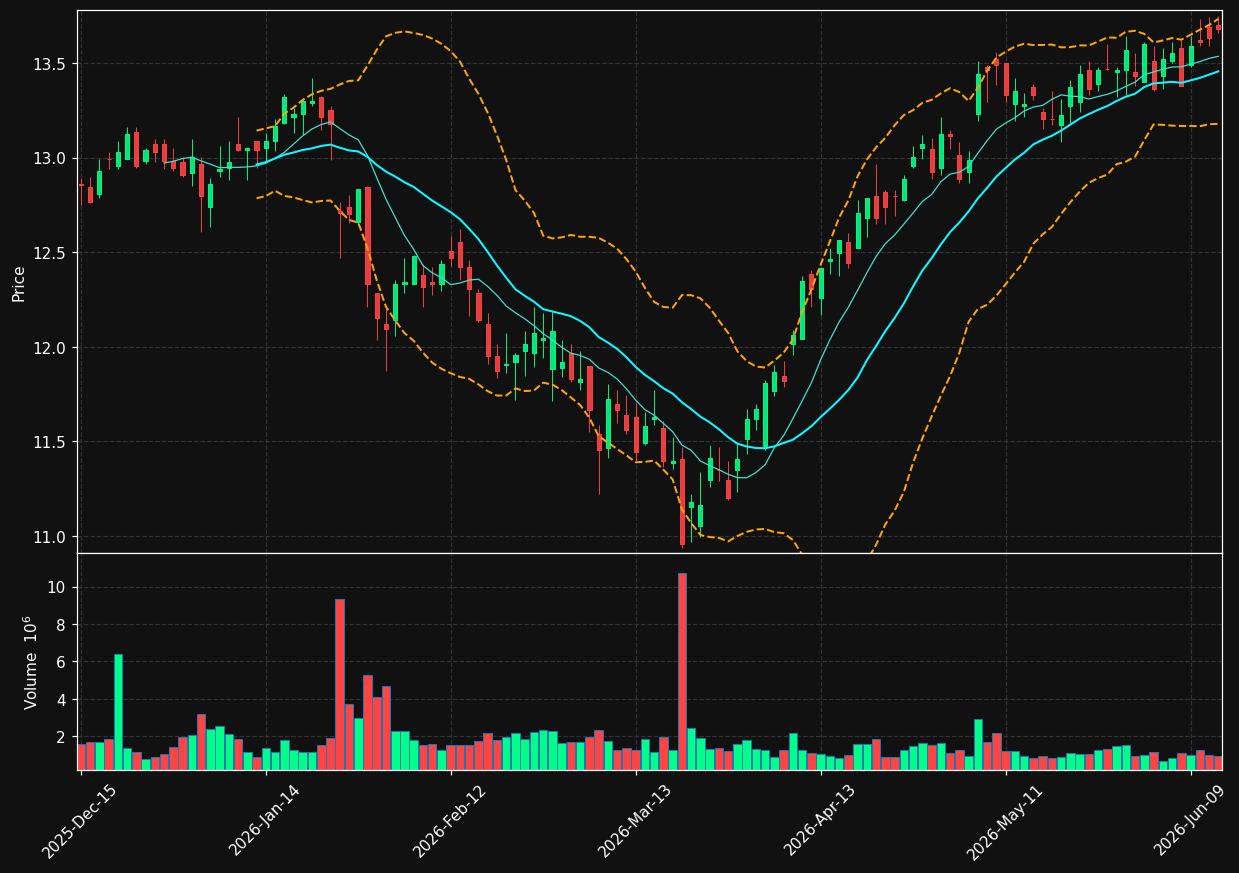Click the tall green volume bar in December

coord(118,712)
